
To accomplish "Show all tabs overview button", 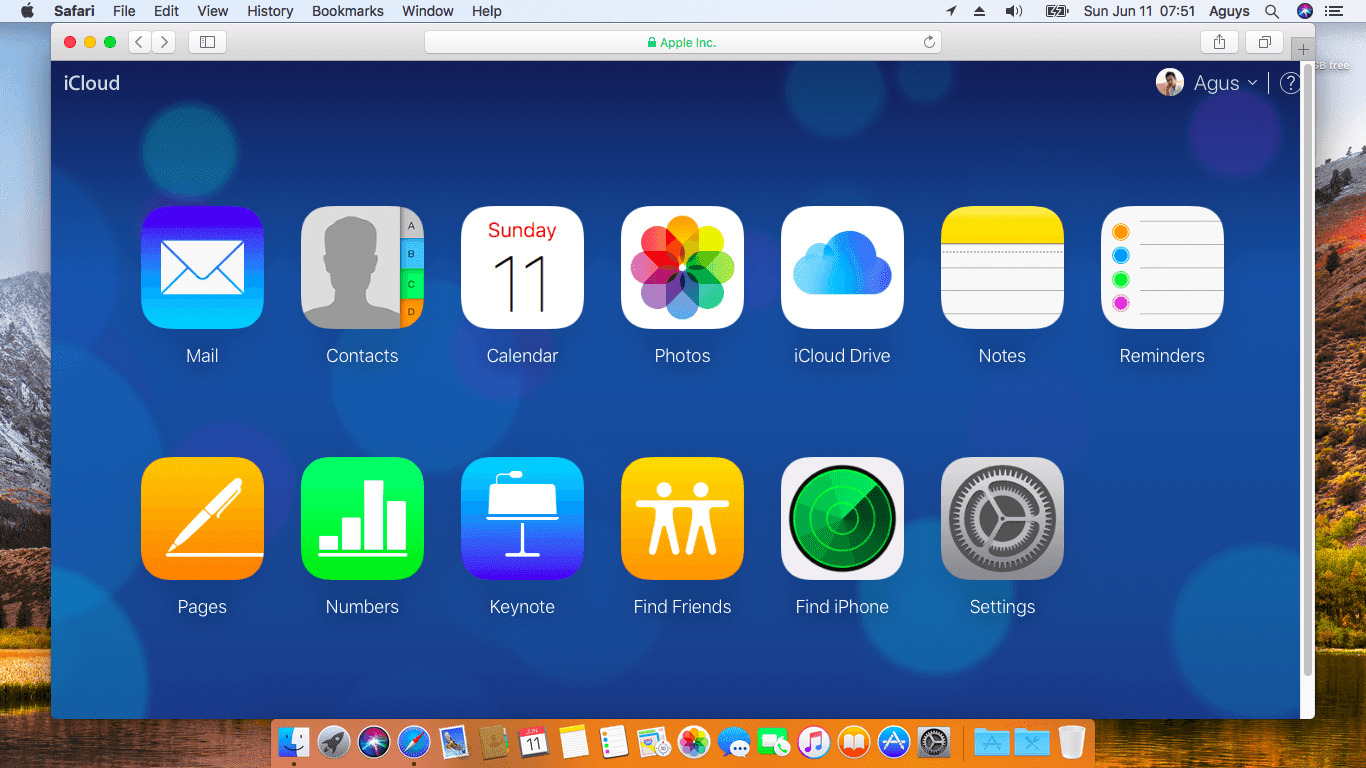I will pos(1265,42).
